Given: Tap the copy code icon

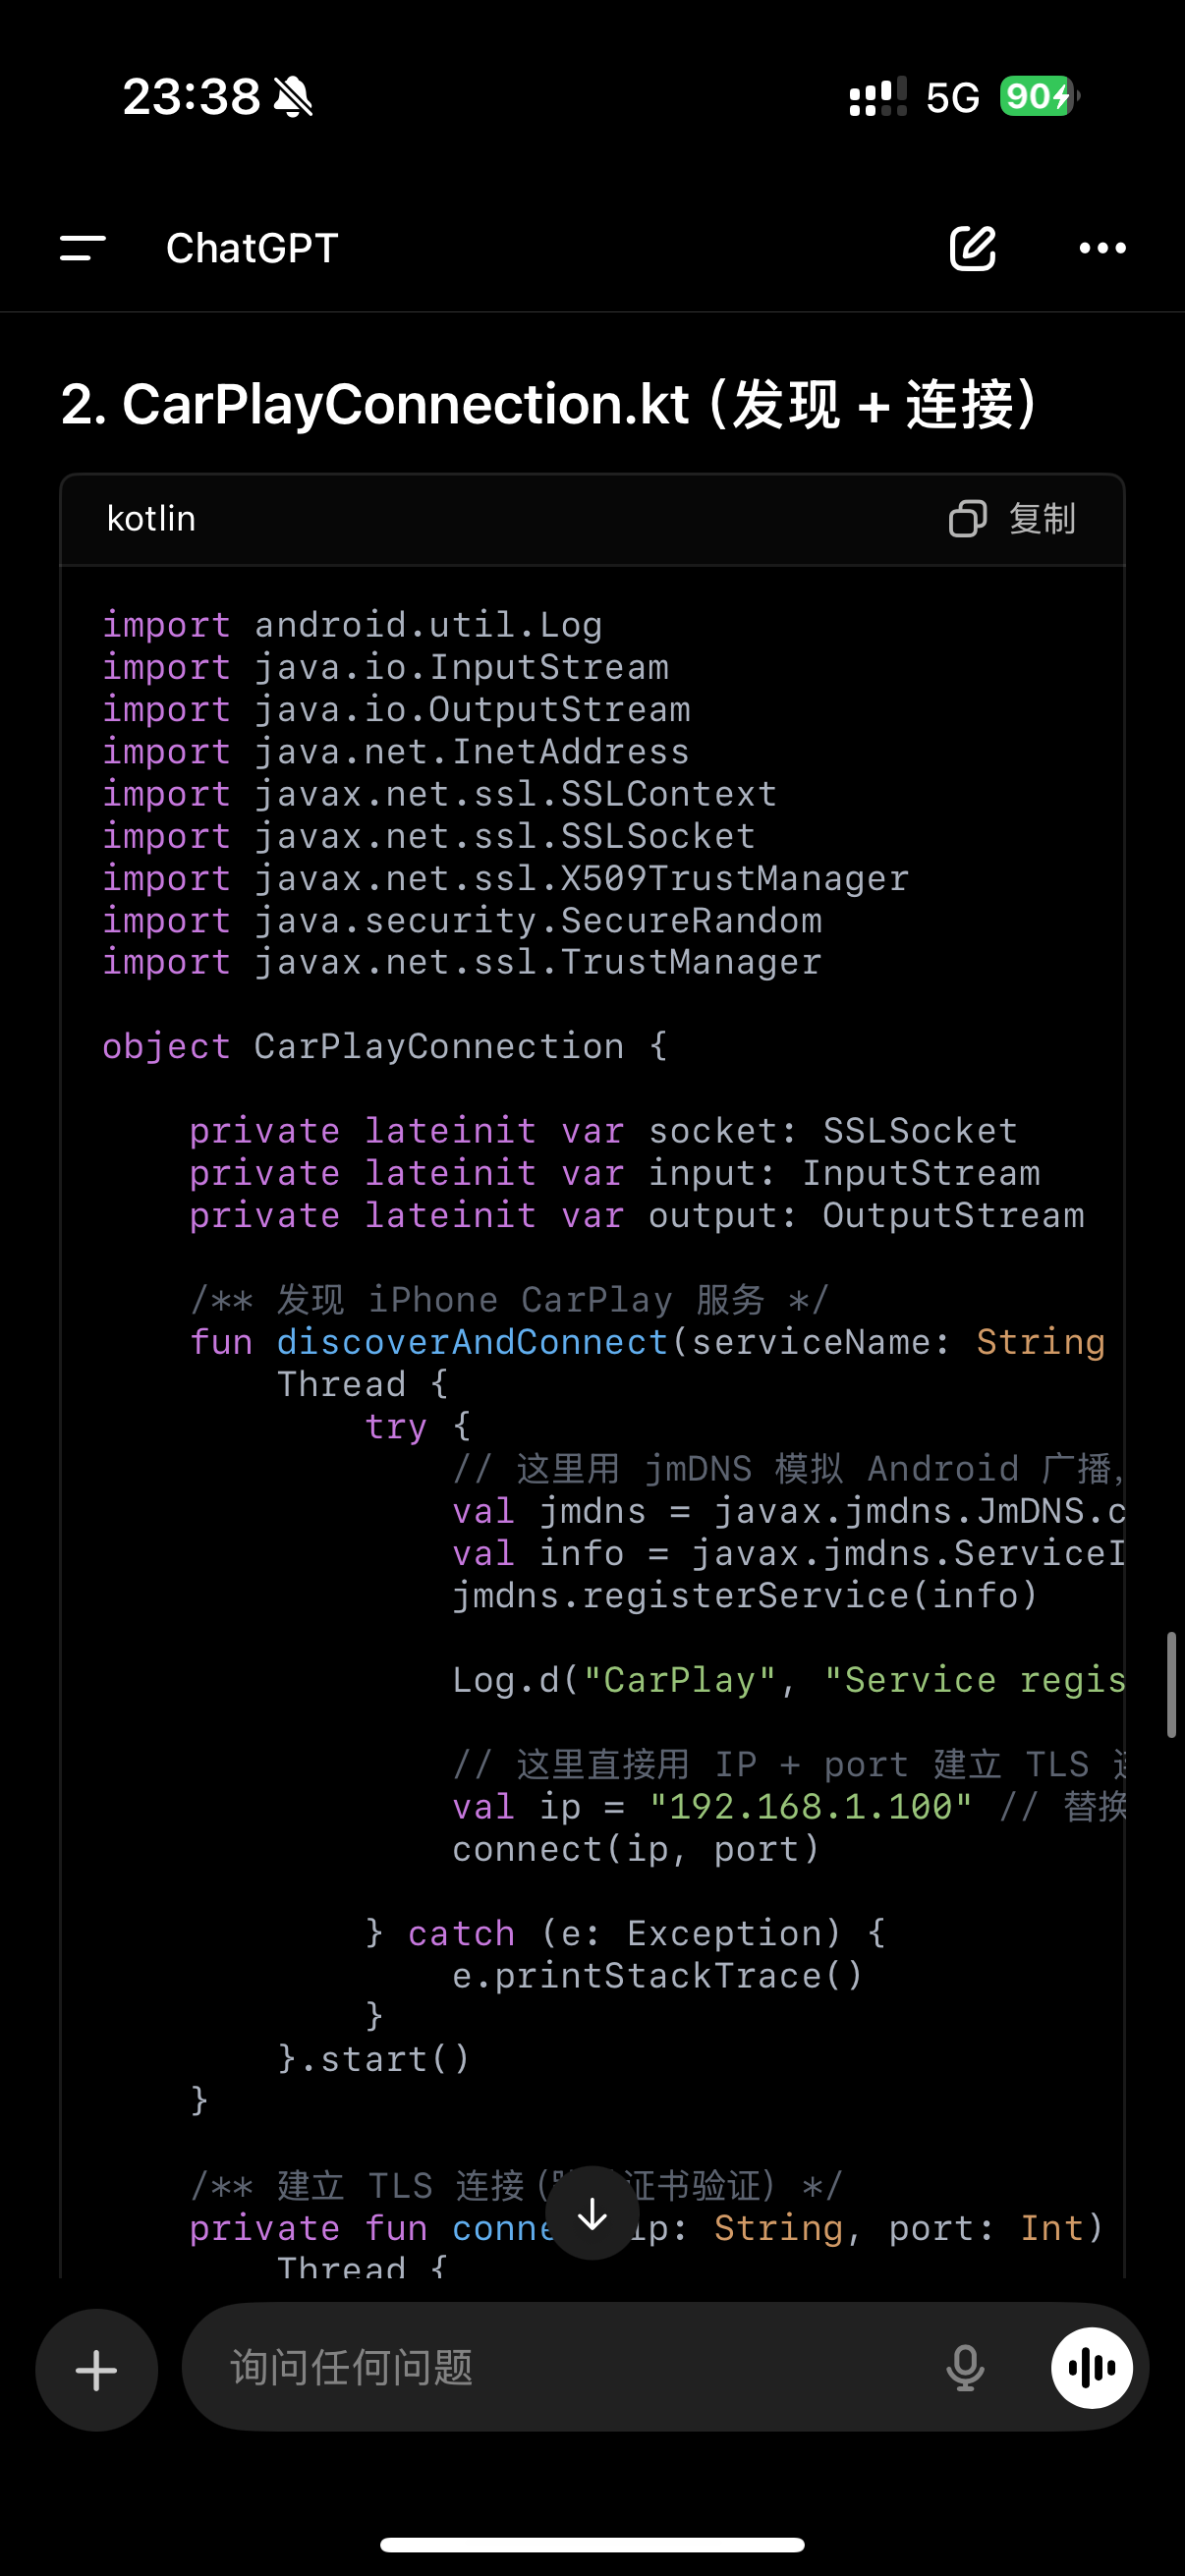Looking at the screenshot, I should coord(967,519).
